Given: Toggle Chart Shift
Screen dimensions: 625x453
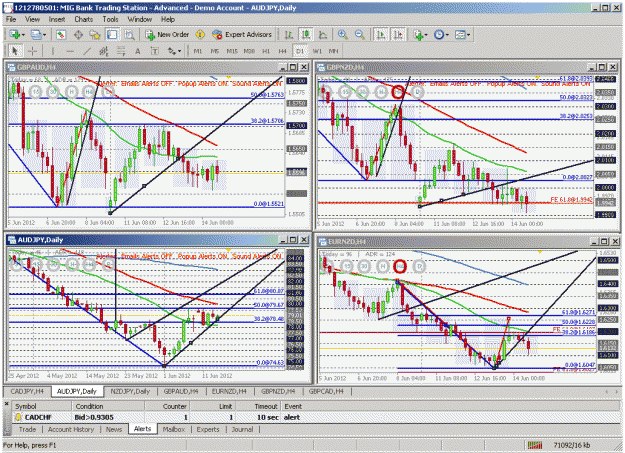Looking at the screenshot, I should [398, 35].
